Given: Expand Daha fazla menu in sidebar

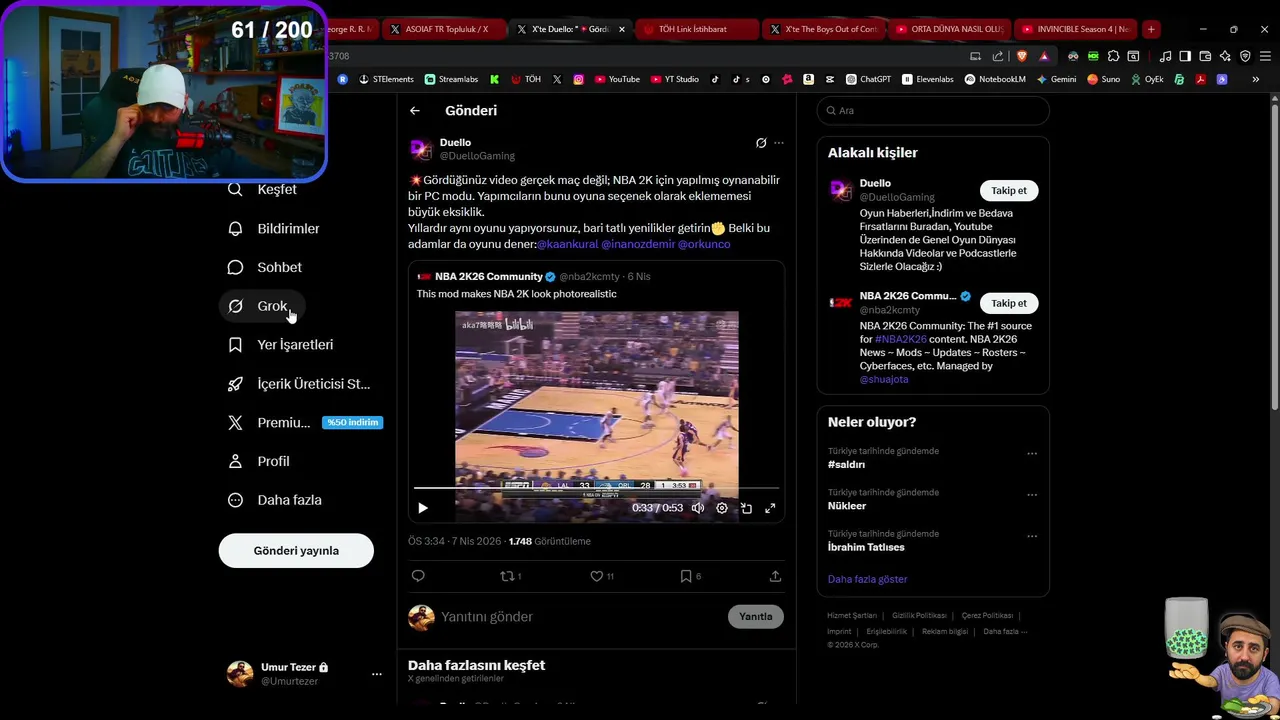Looking at the screenshot, I should click(x=275, y=500).
